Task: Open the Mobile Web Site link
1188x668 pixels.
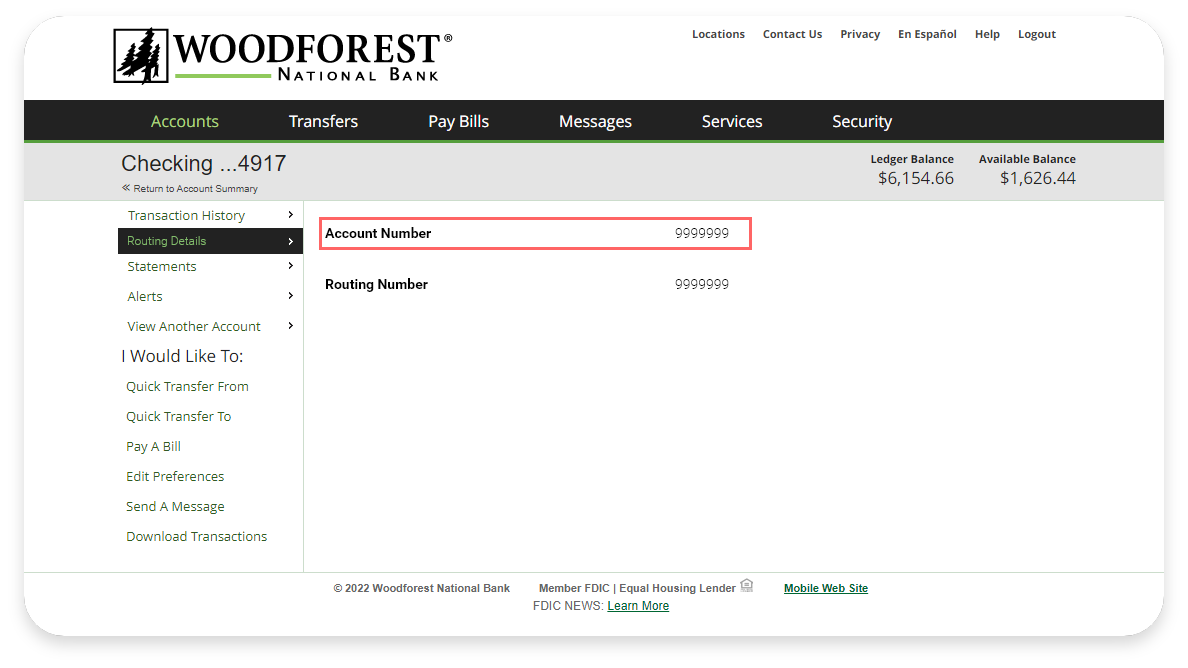Action: point(825,589)
